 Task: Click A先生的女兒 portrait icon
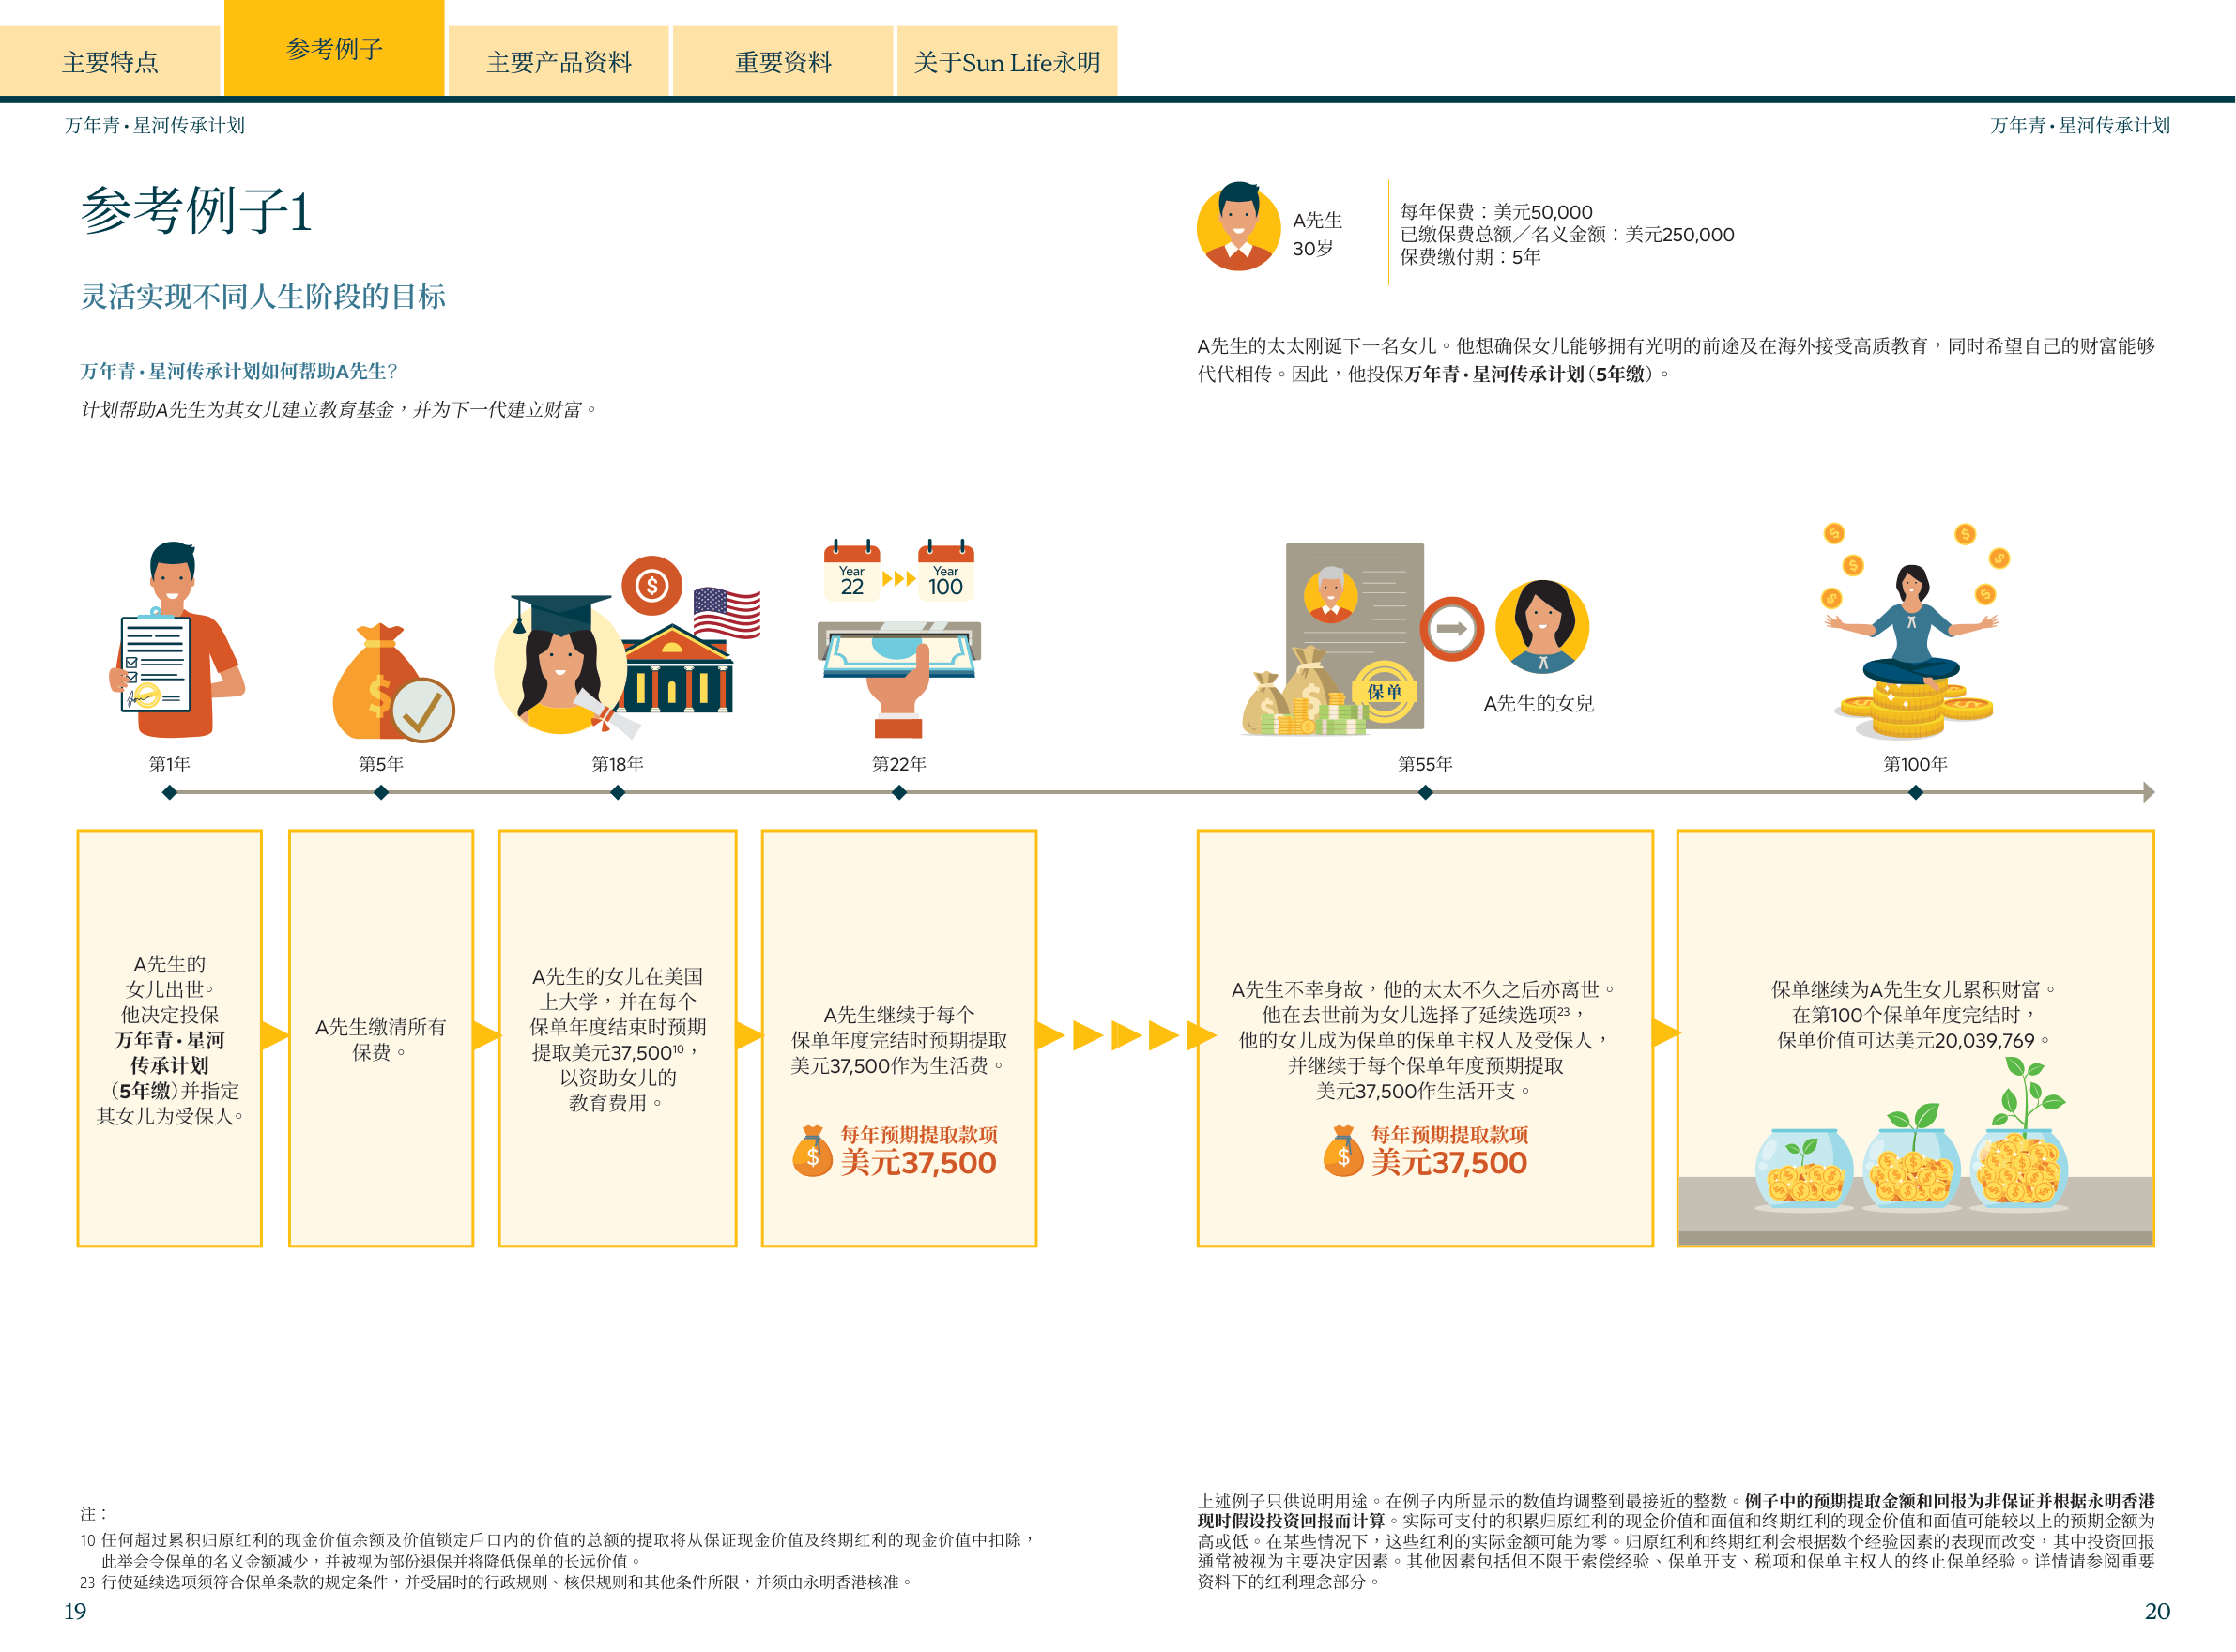[x=1541, y=627]
